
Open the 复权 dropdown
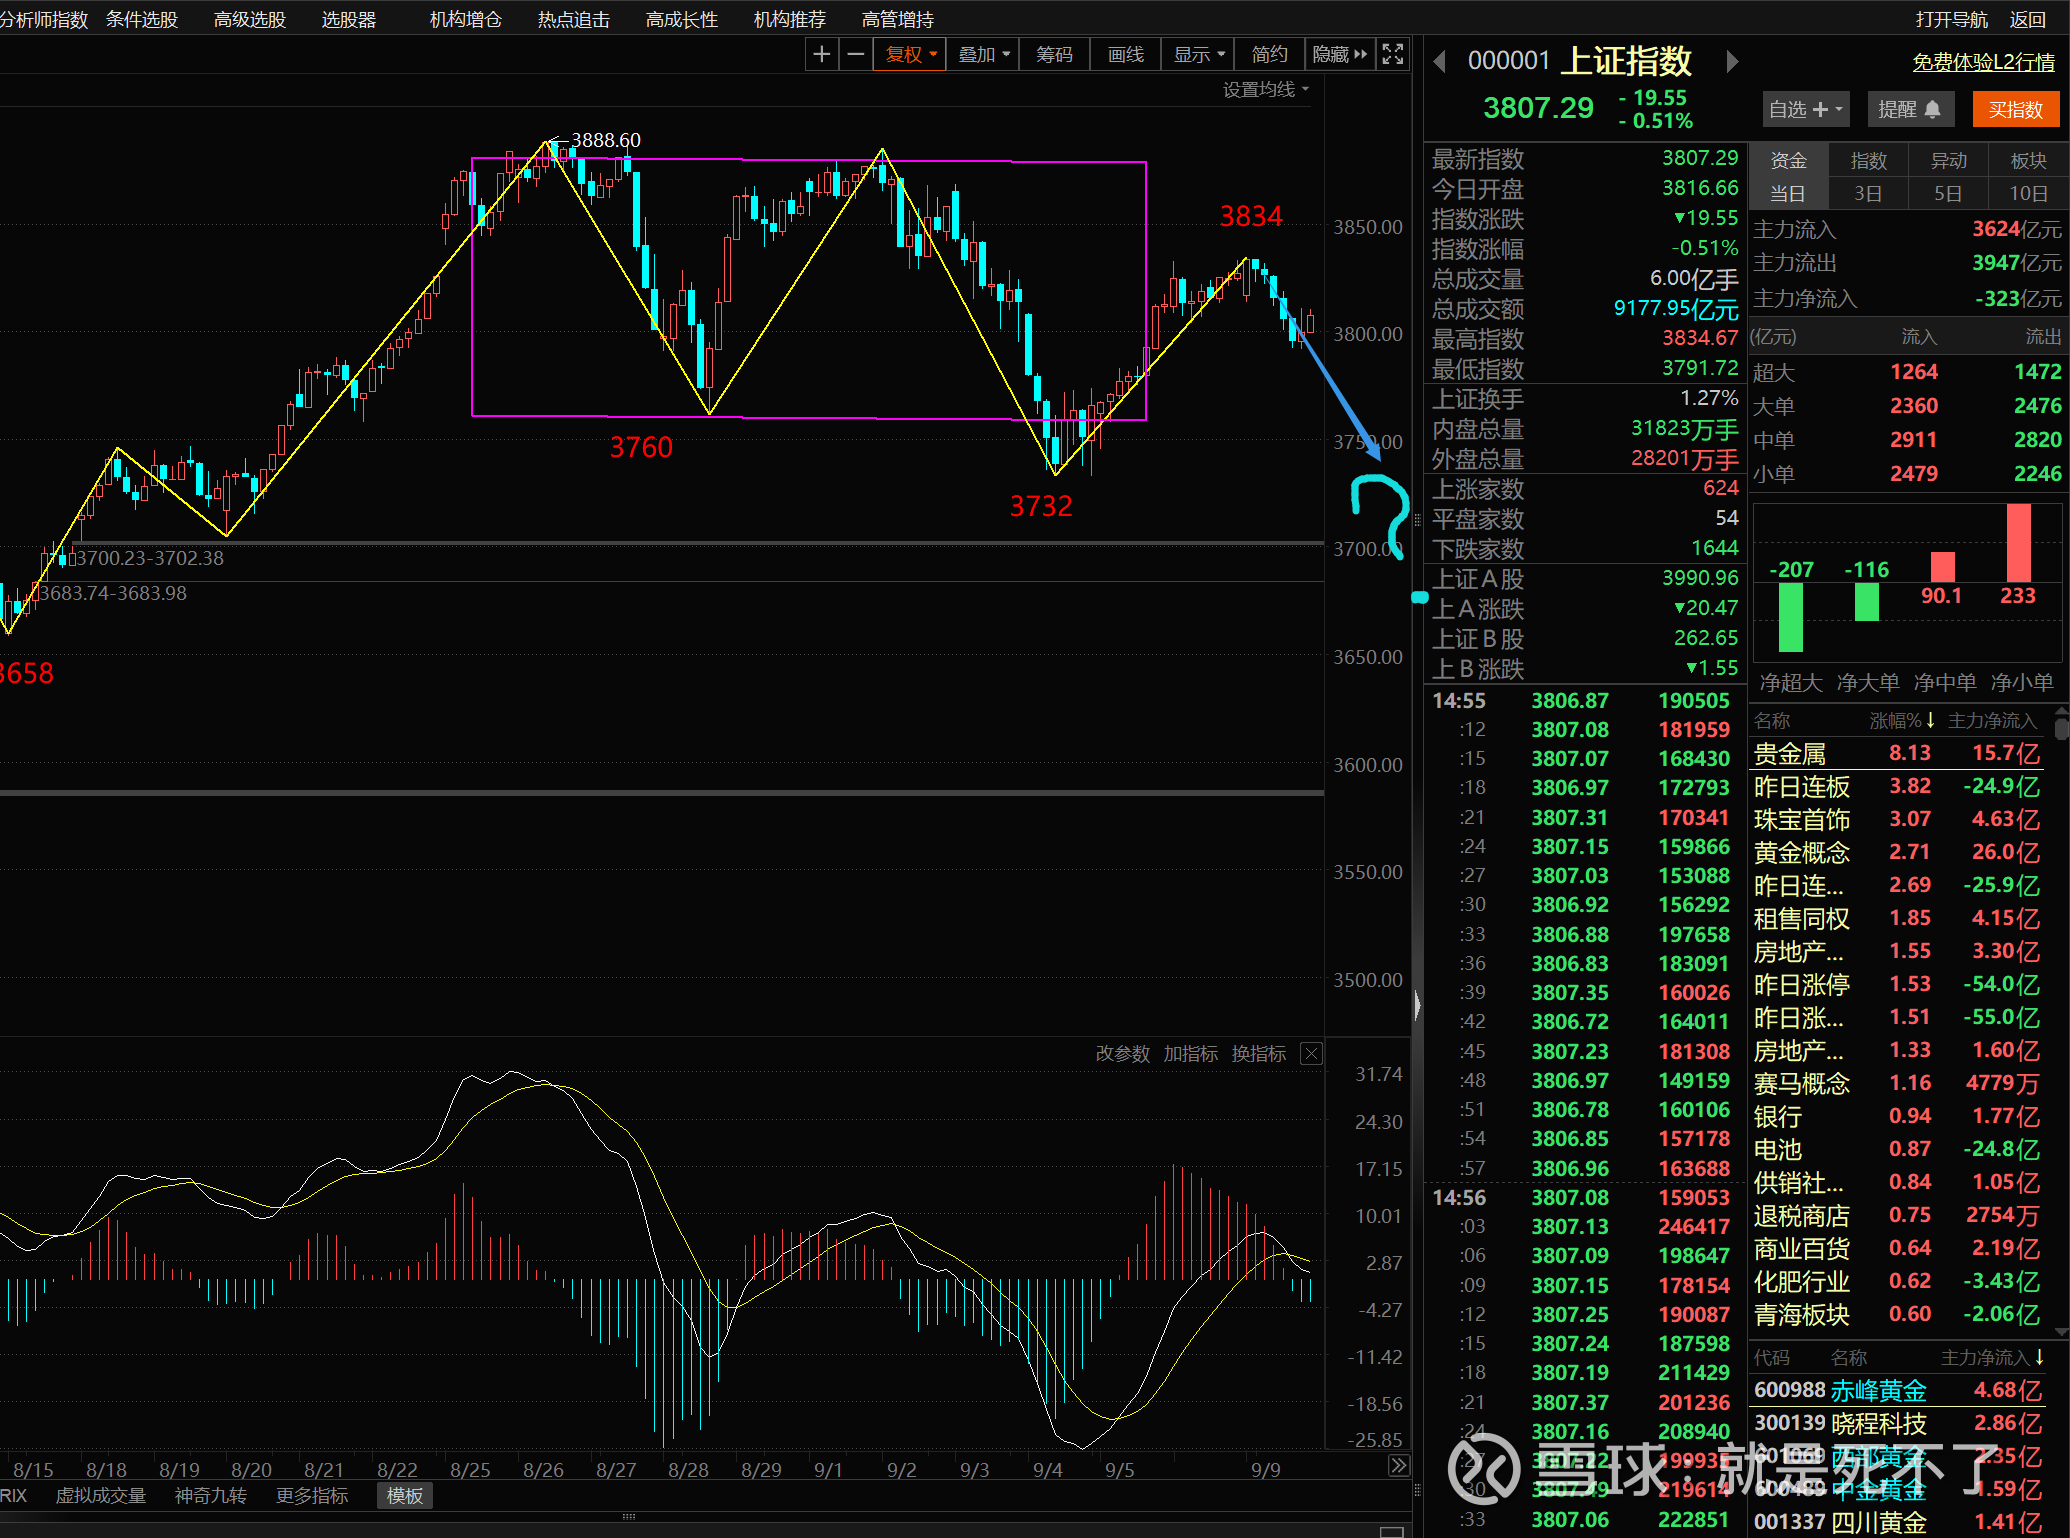click(909, 55)
